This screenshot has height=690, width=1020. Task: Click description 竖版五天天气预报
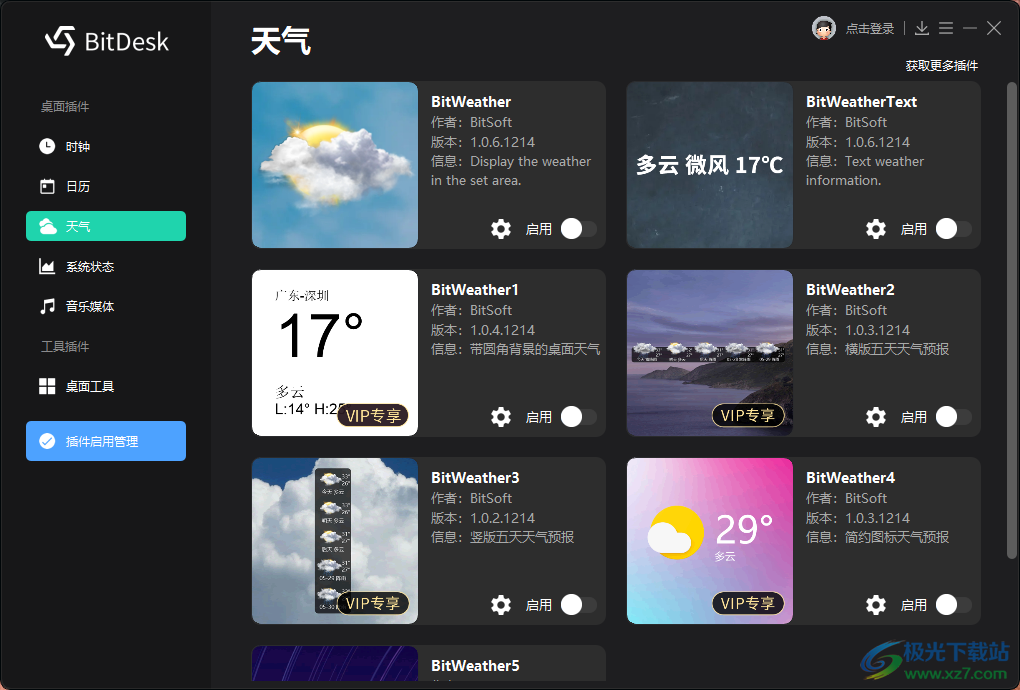tap(522, 537)
